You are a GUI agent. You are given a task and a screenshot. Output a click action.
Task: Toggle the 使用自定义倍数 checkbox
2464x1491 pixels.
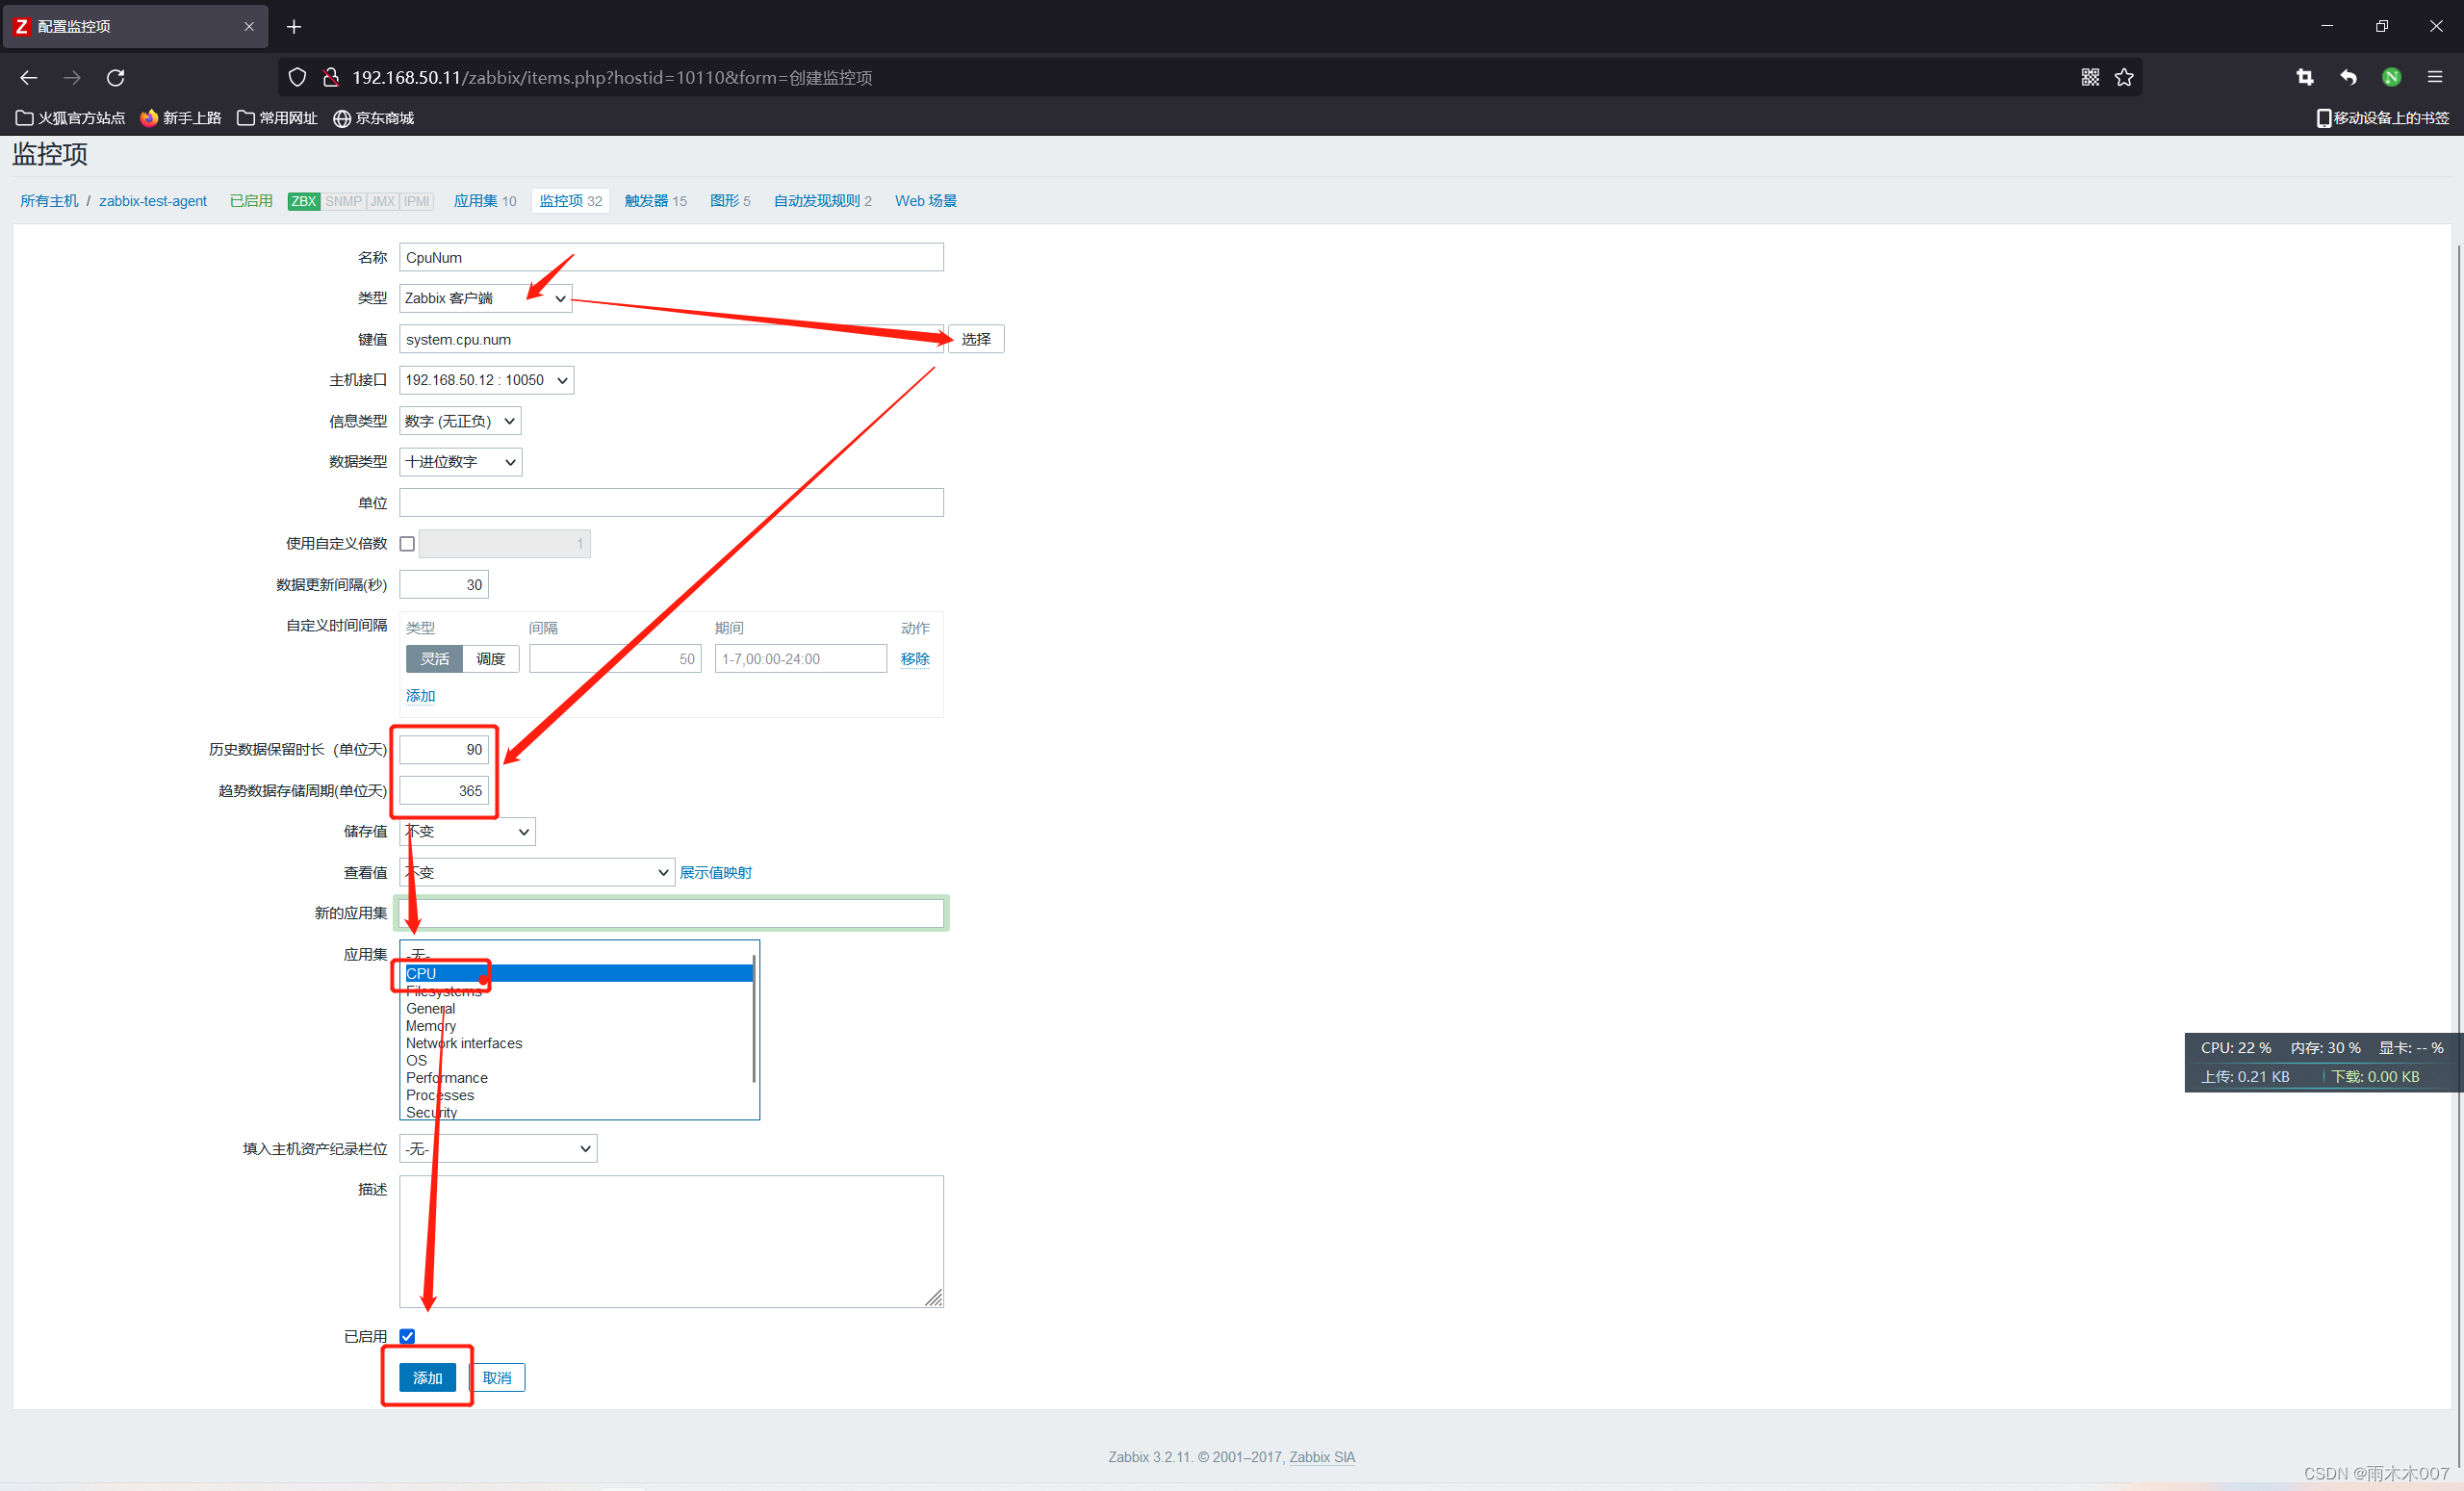[x=407, y=544]
